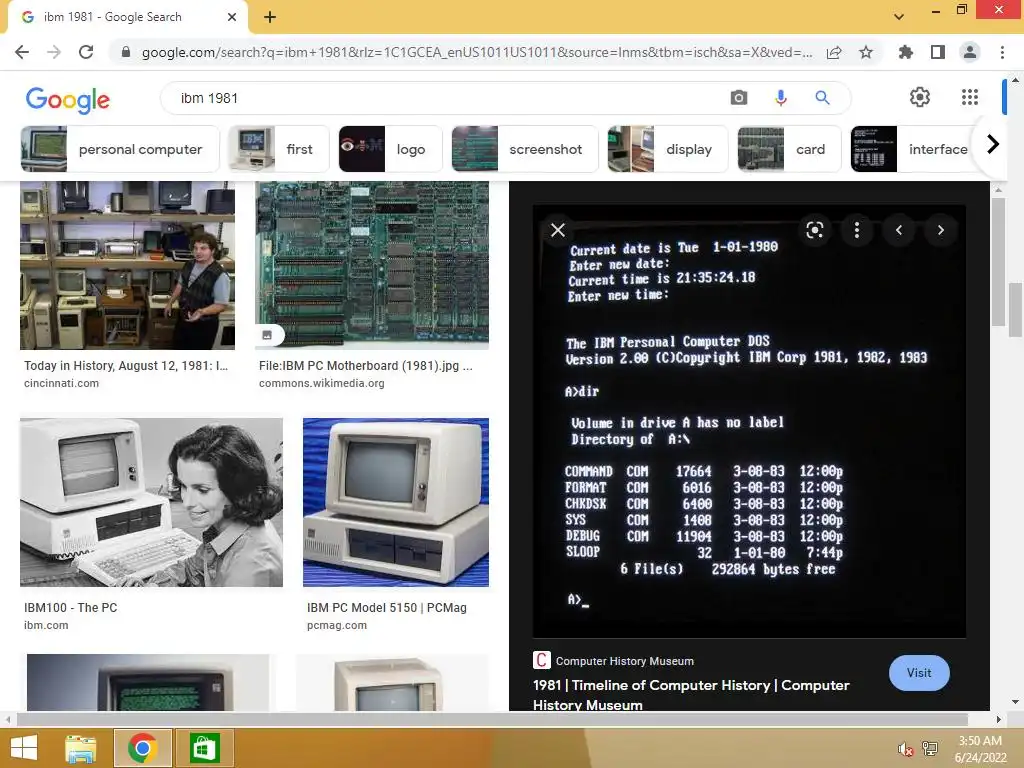Screen dimensions: 1024x768
Task: Open preview more options menu
Action: pyautogui.click(x=857, y=230)
